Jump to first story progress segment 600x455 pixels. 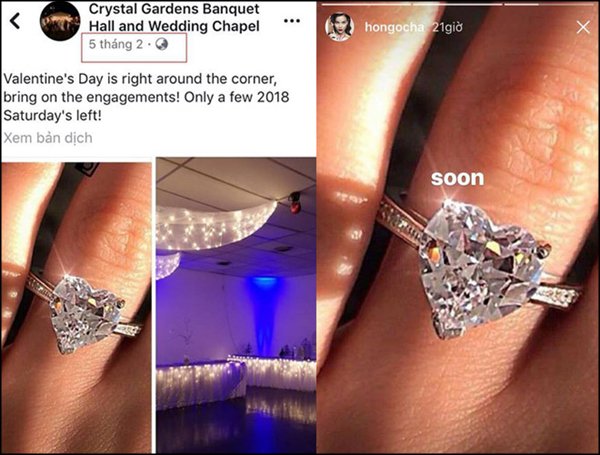pyautogui.click(x=366, y=4)
